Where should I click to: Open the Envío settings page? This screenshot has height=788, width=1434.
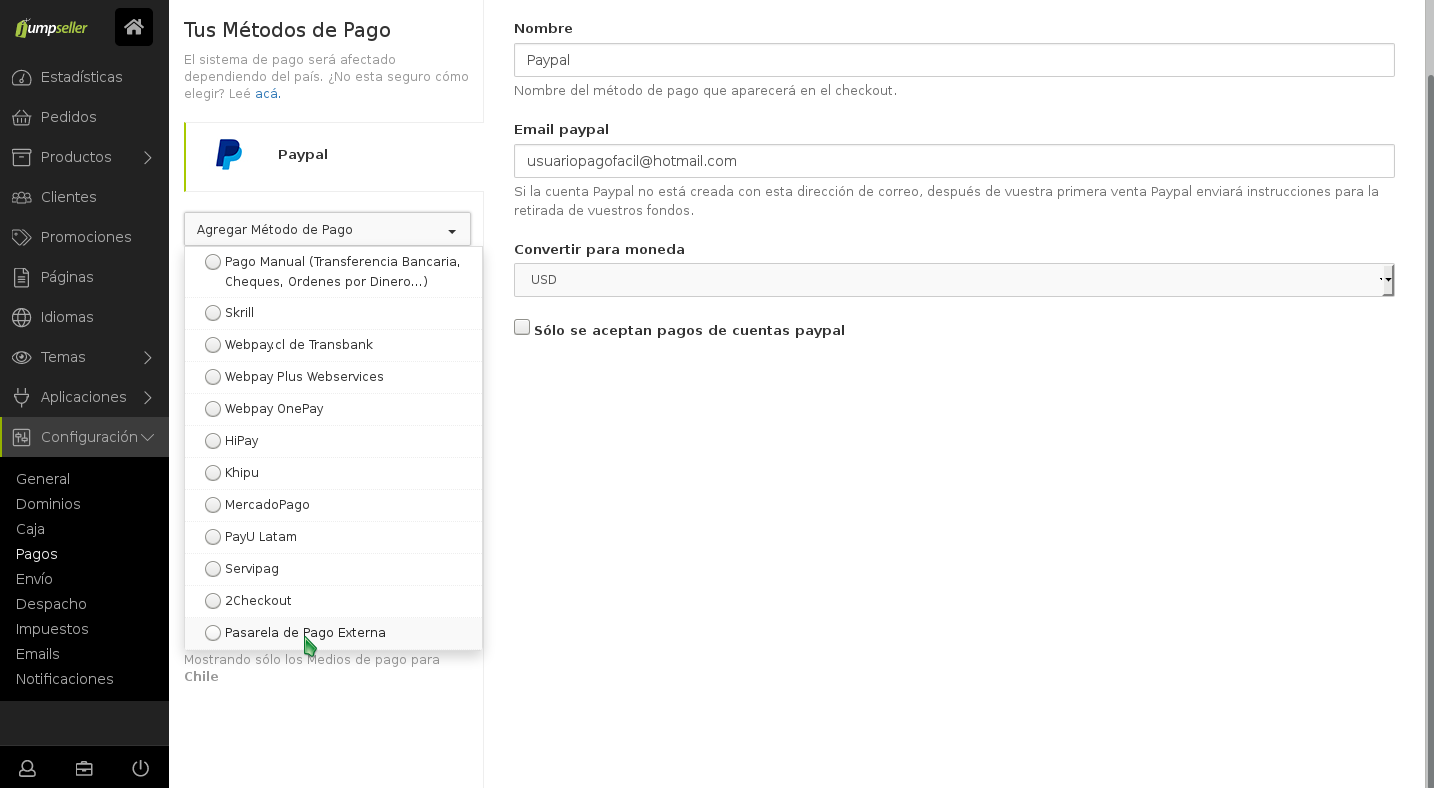(x=34, y=579)
